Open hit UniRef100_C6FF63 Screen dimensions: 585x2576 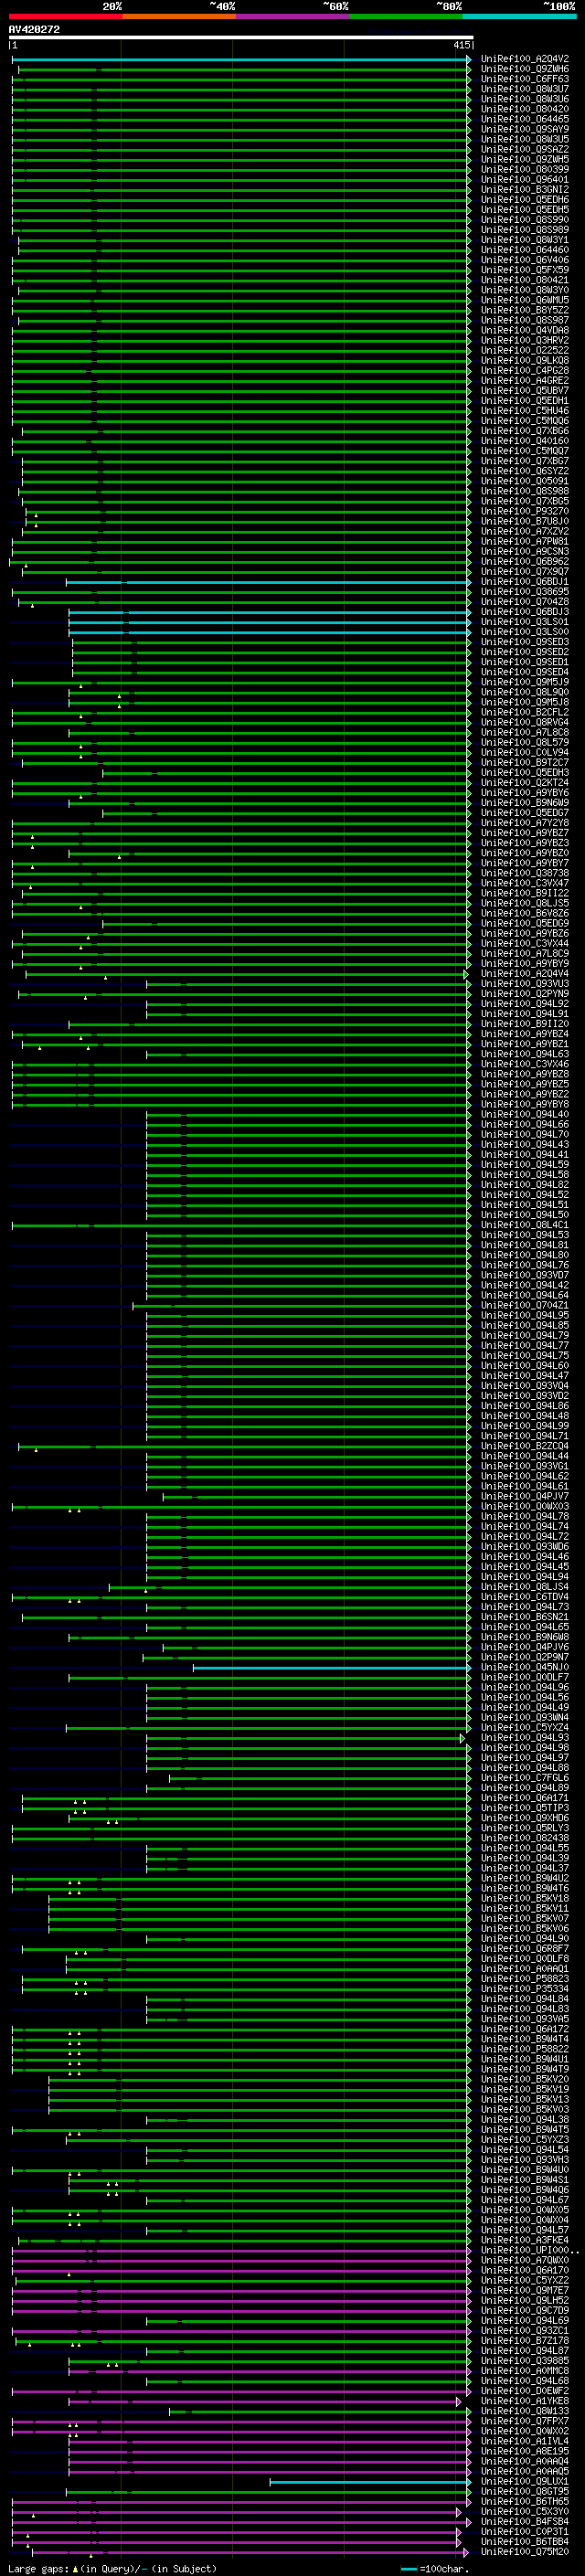525,79
